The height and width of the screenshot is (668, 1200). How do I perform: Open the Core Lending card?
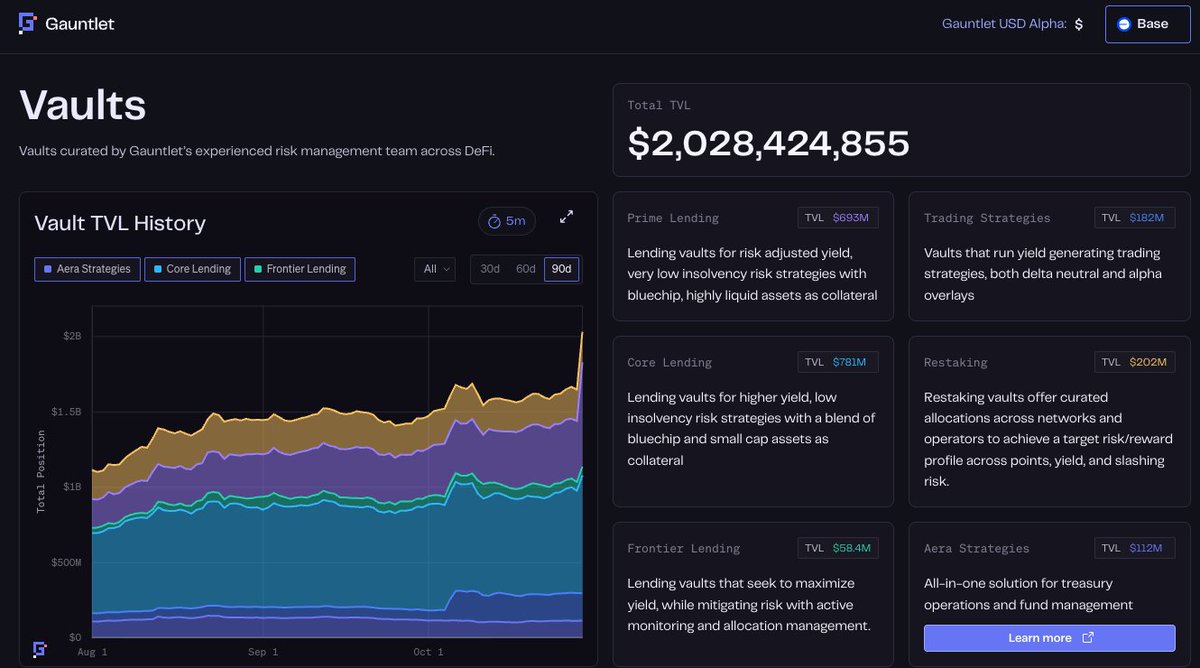click(x=753, y=421)
